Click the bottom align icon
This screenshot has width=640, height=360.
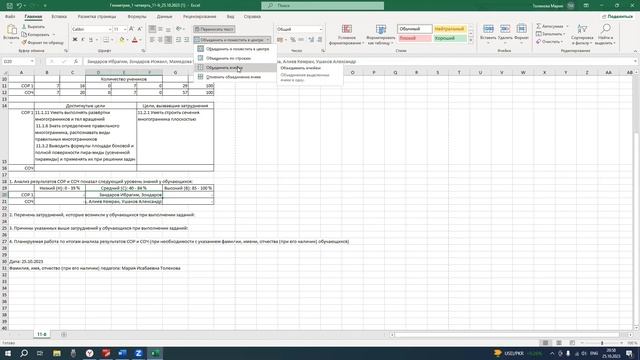coord(168,29)
